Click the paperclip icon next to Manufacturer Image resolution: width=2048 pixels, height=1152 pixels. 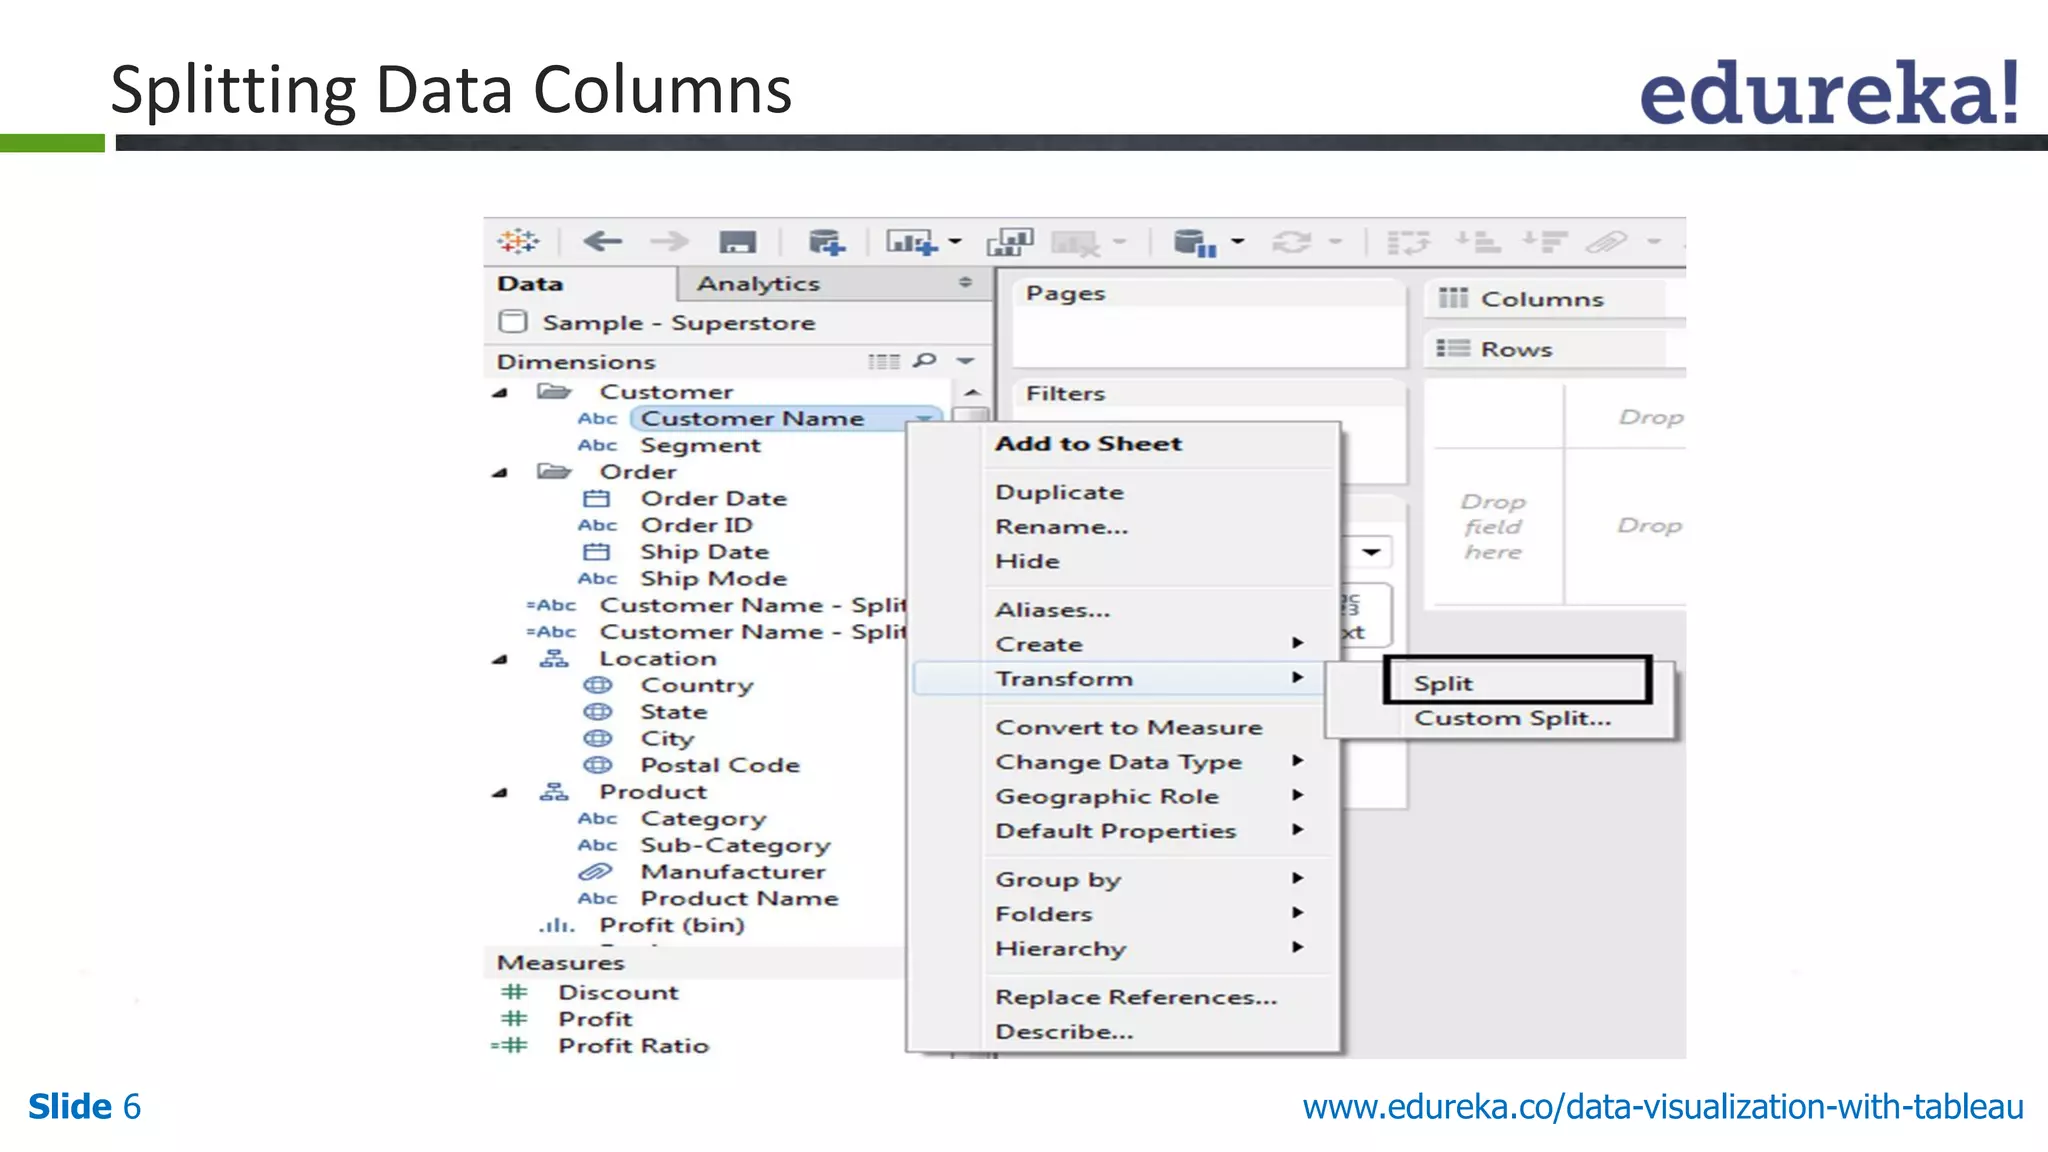[x=596, y=872]
